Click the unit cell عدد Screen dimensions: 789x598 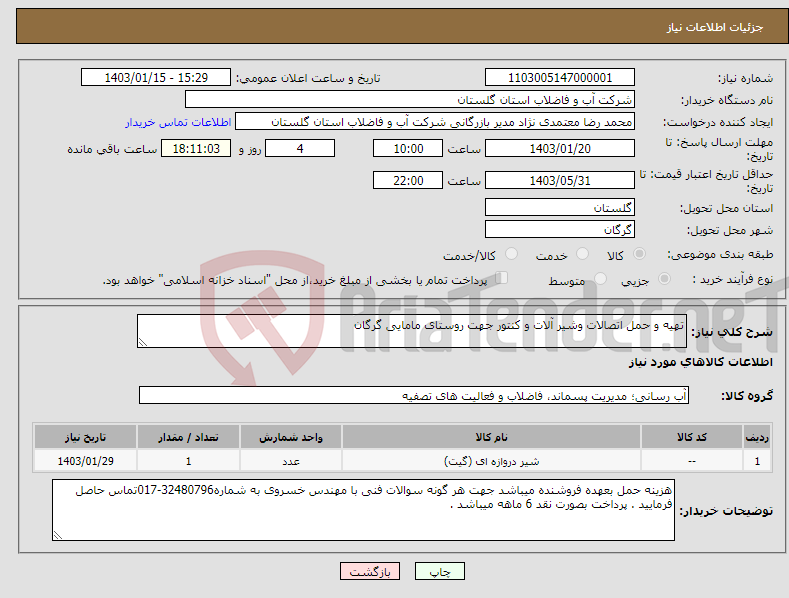(x=291, y=461)
